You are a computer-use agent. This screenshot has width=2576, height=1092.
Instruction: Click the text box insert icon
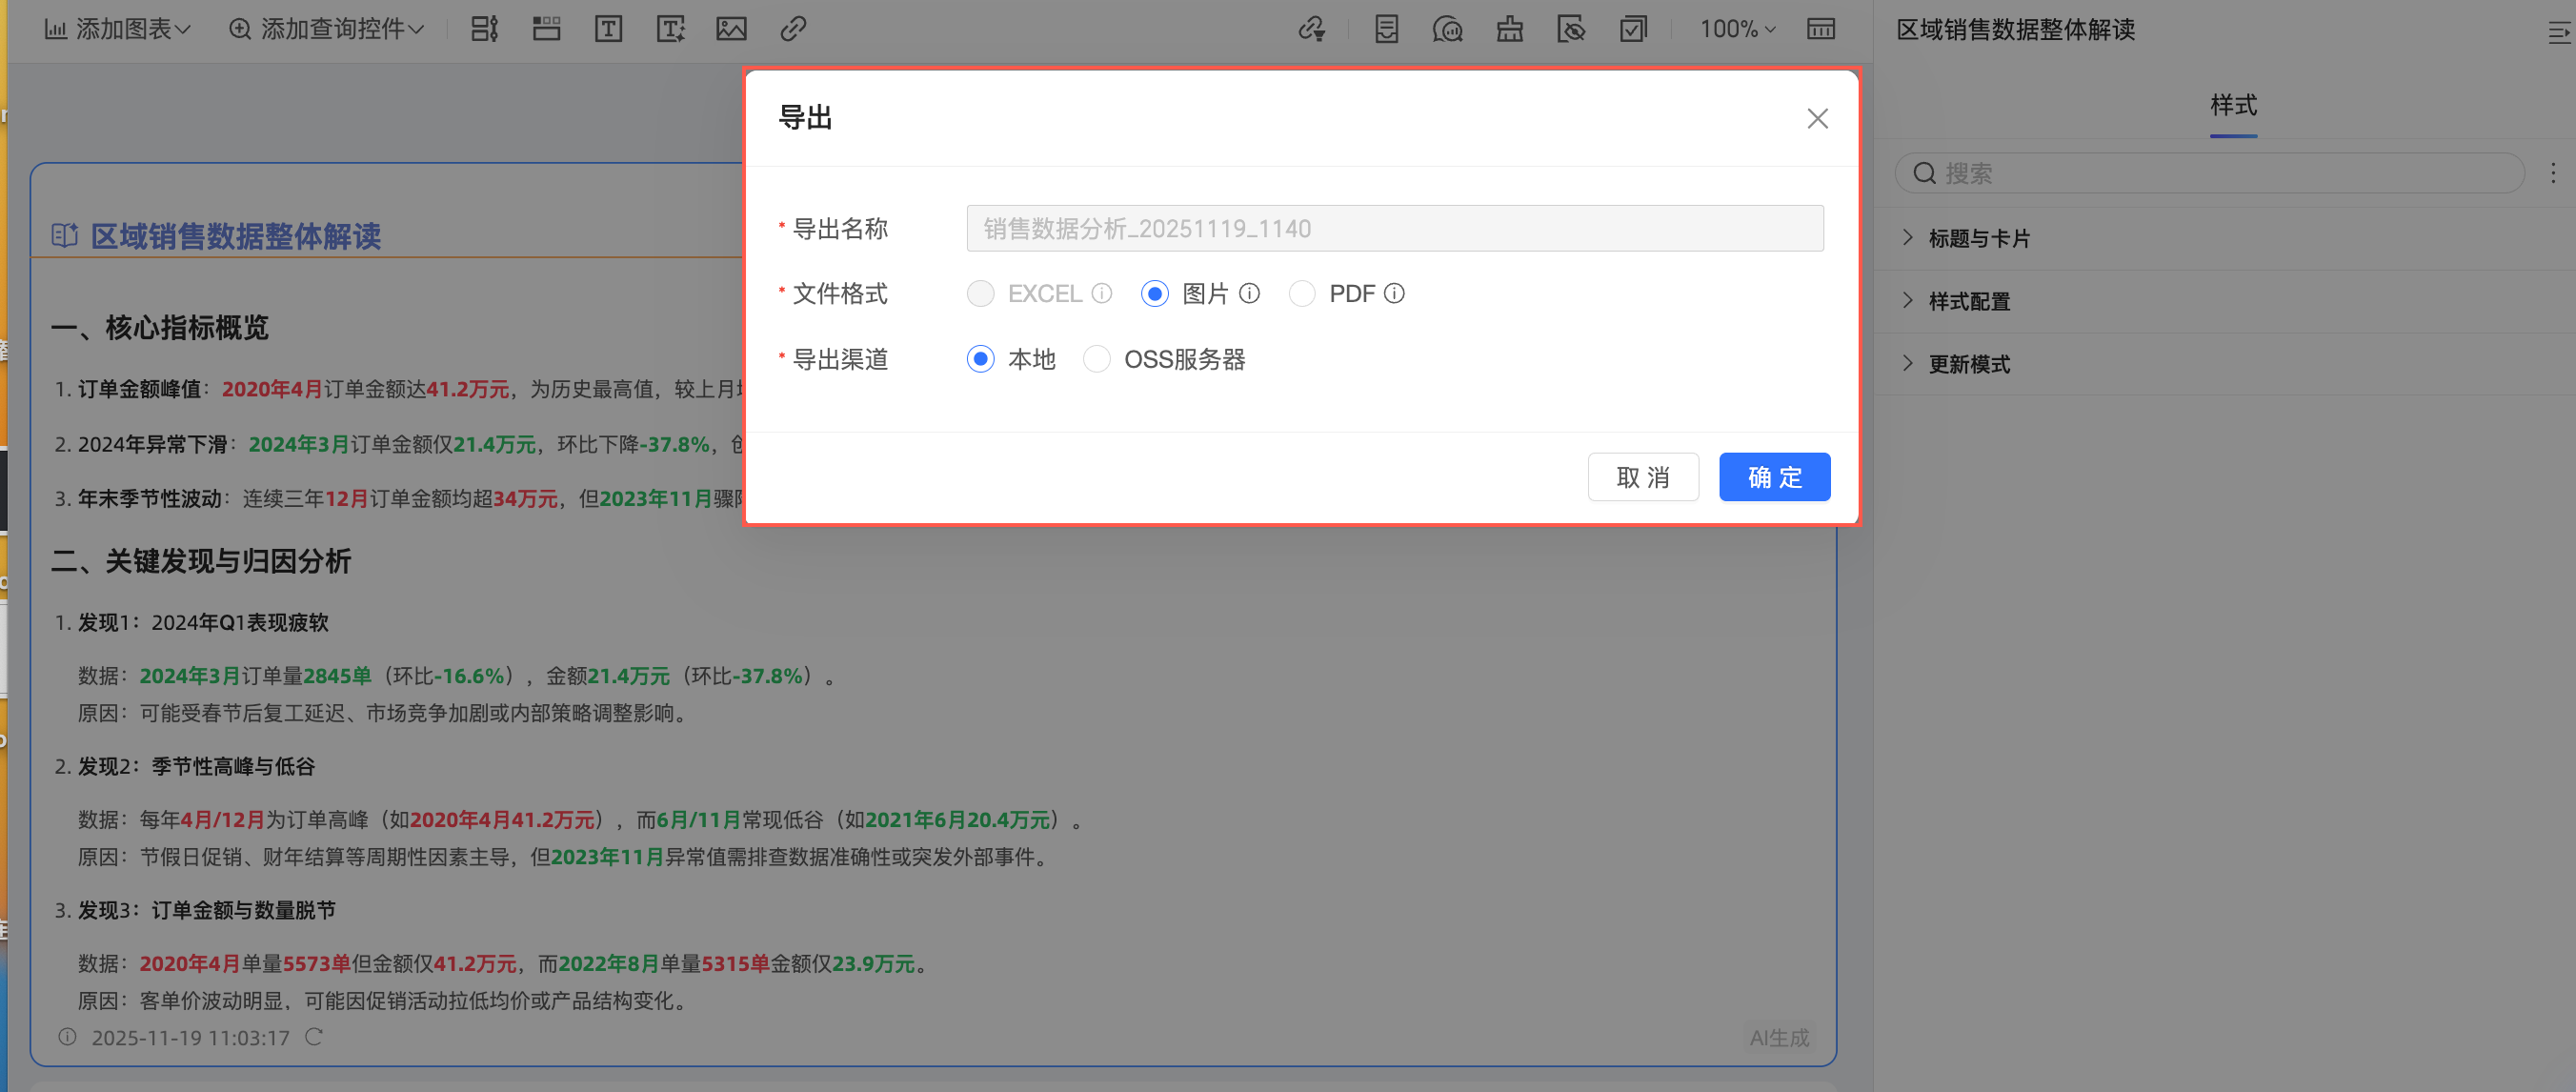(608, 29)
